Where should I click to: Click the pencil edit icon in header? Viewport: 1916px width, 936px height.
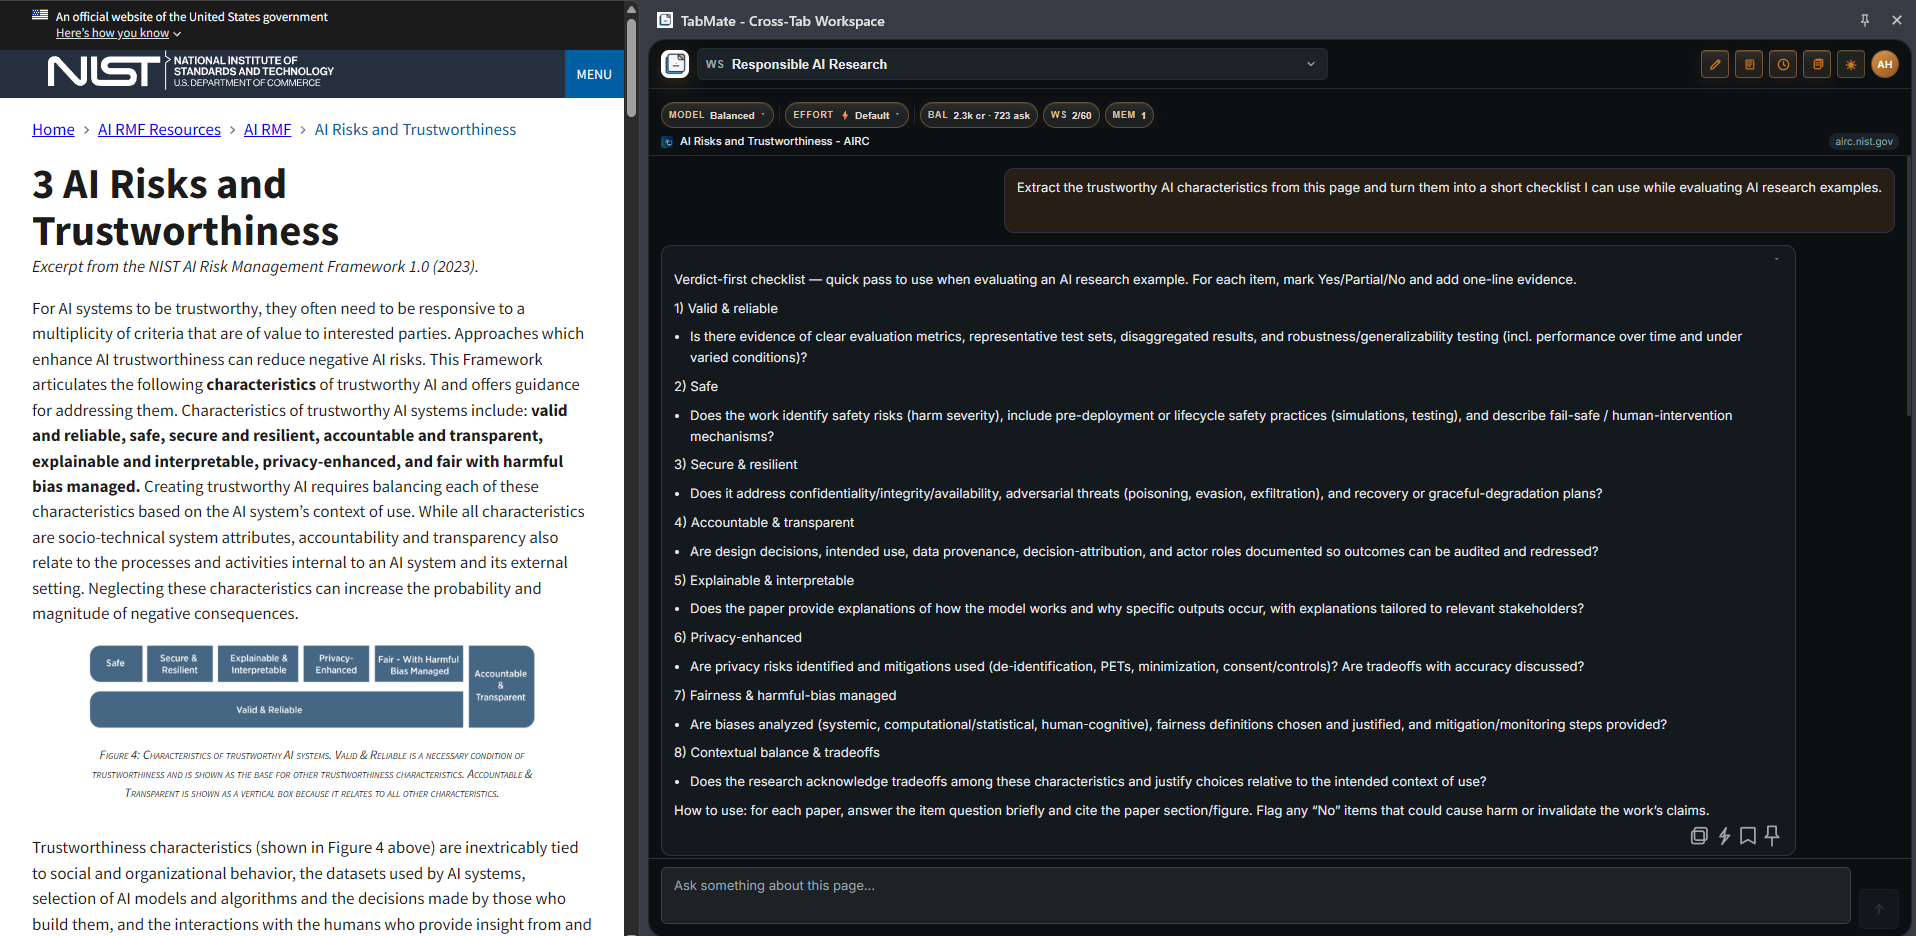tap(1714, 65)
